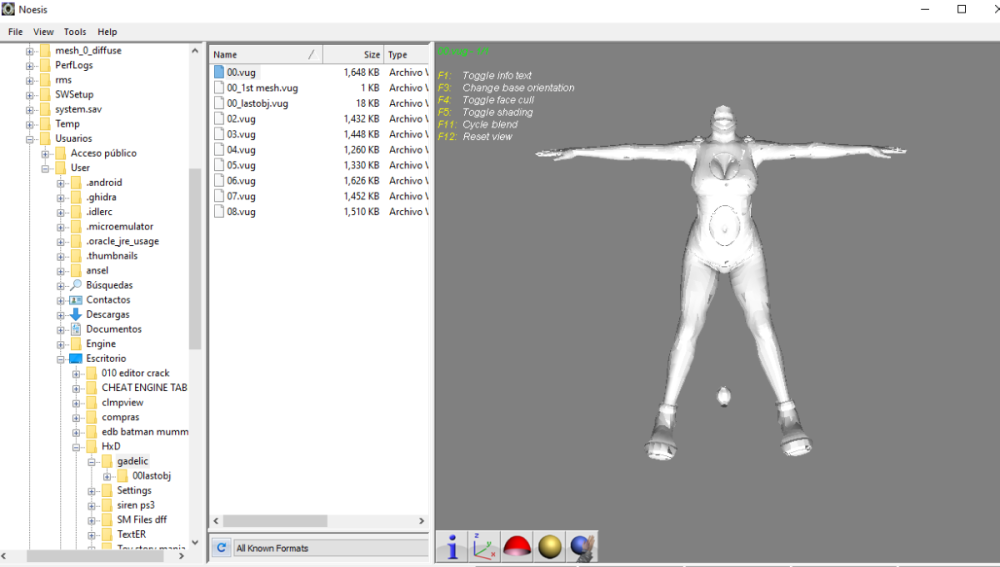The image size is (1000, 567).
Task: Open the File menu
Action: coord(15,32)
